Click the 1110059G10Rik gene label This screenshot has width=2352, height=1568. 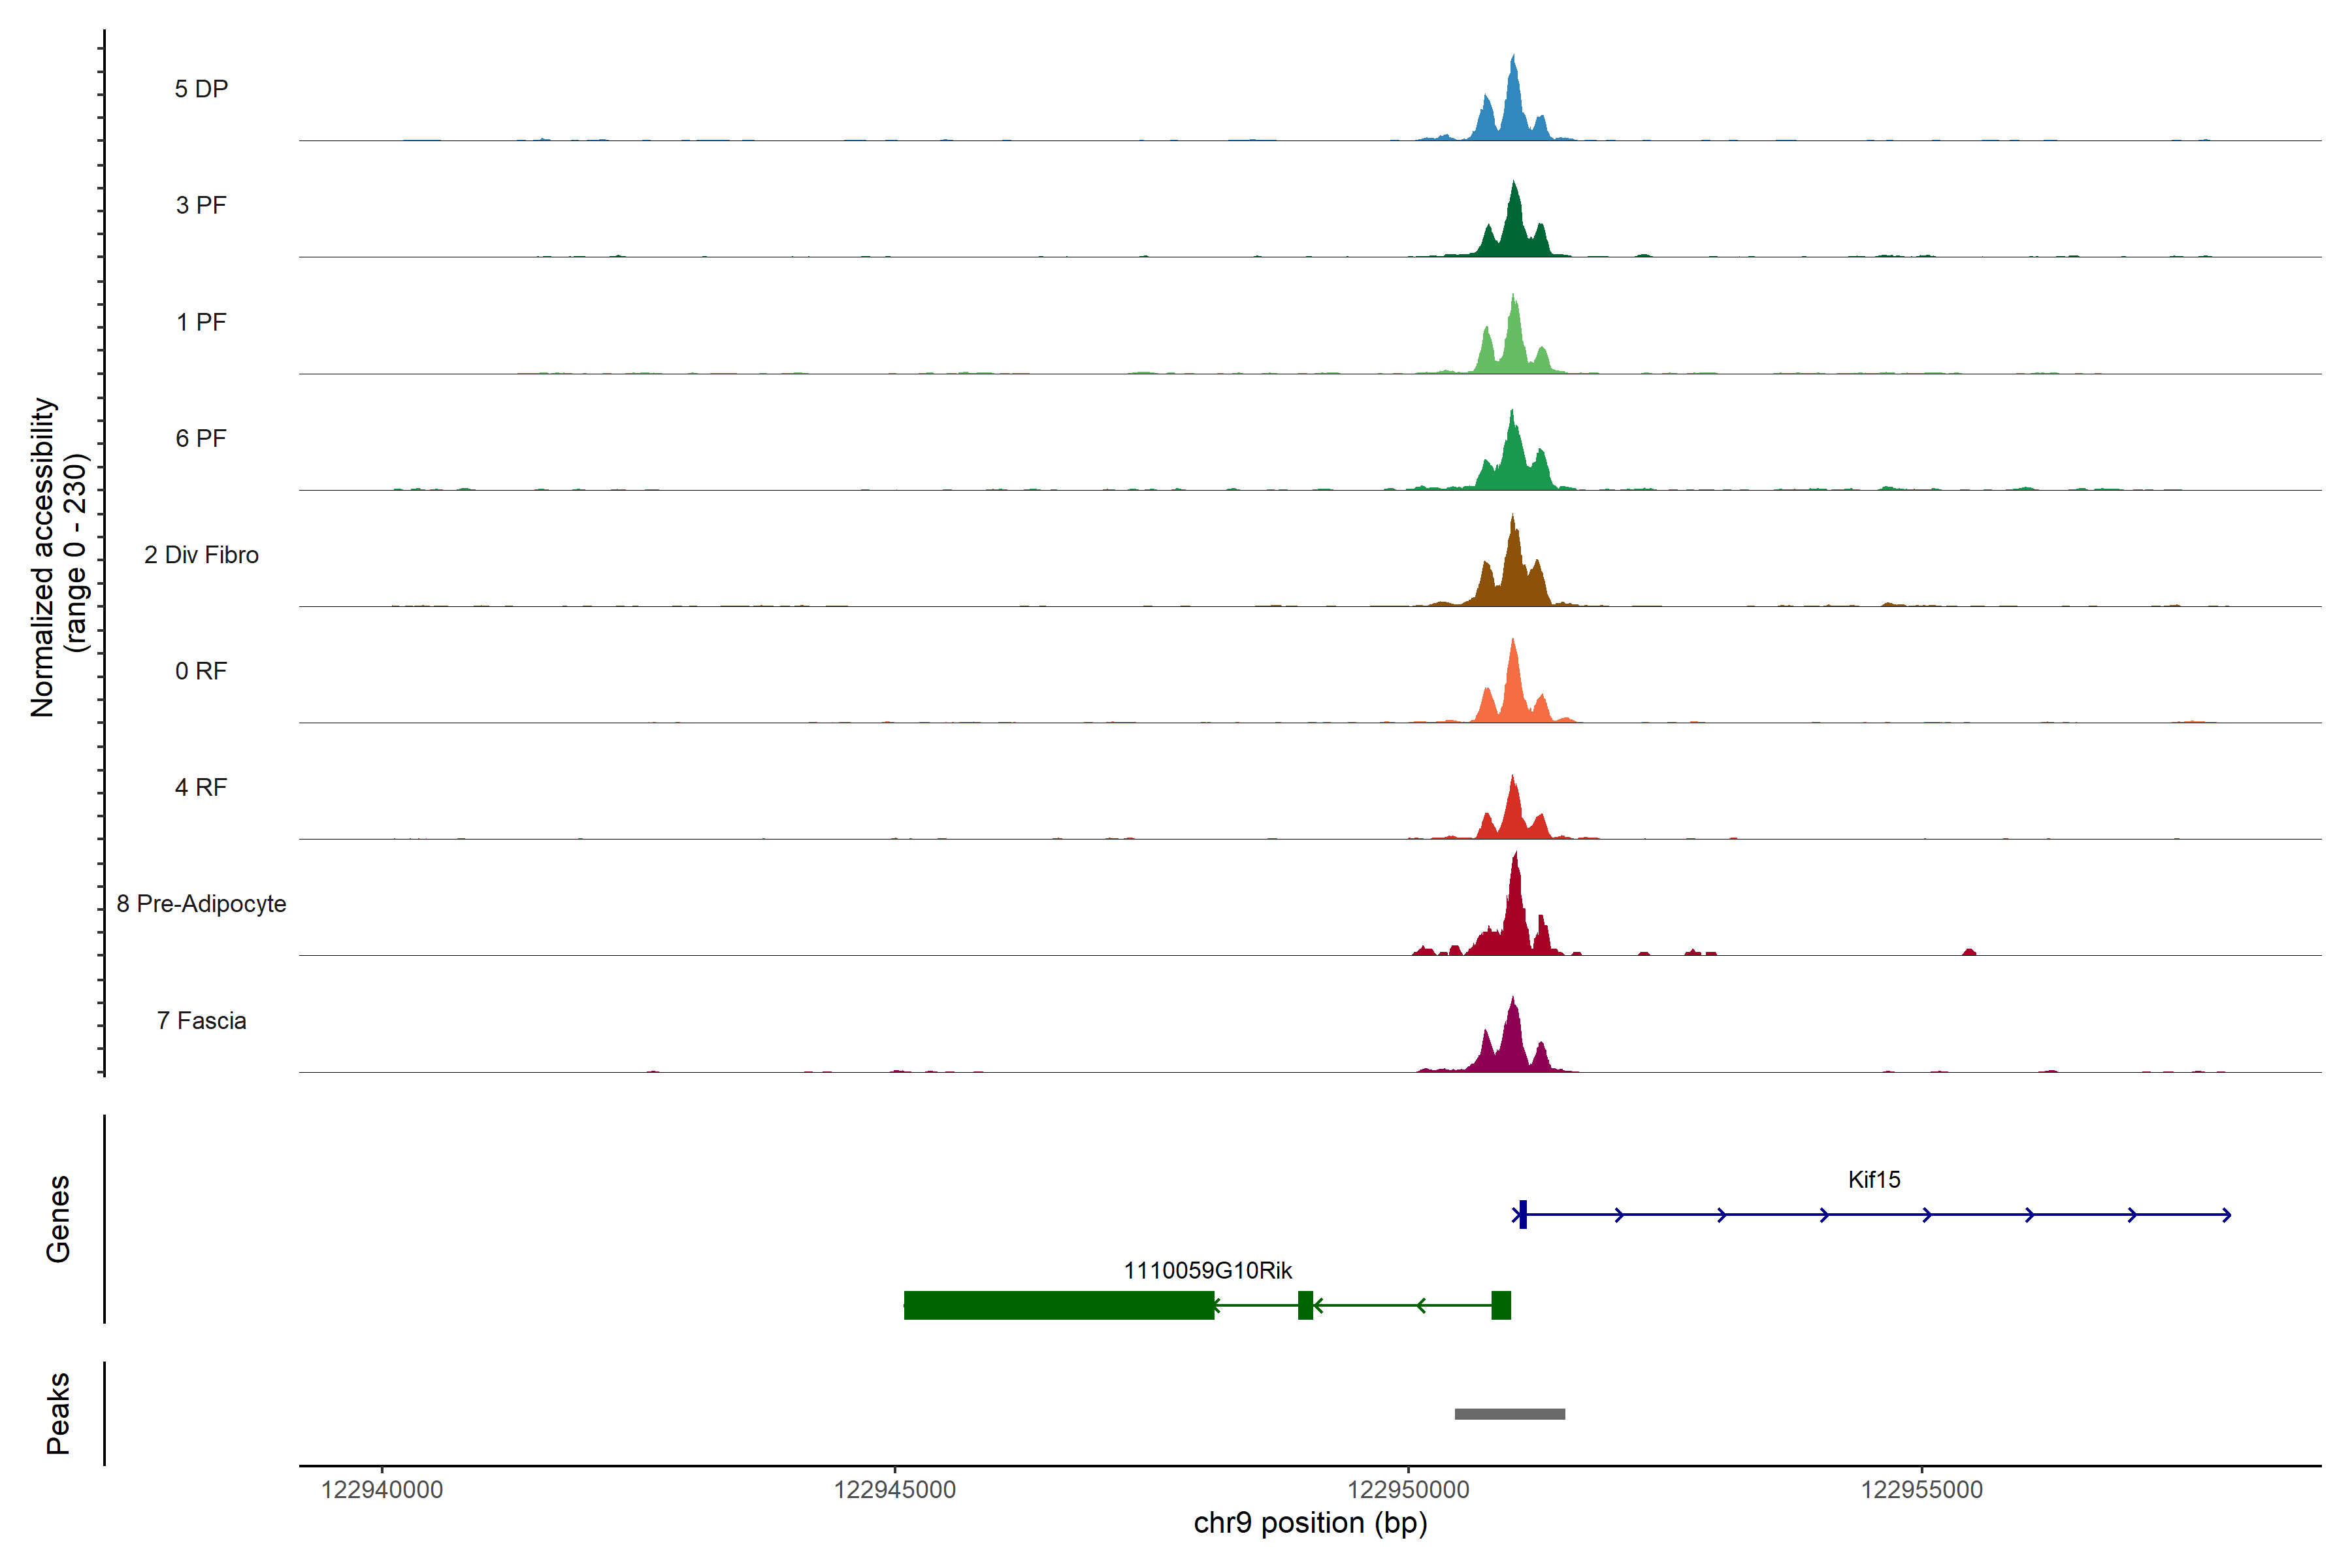[x=1207, y=1270]
